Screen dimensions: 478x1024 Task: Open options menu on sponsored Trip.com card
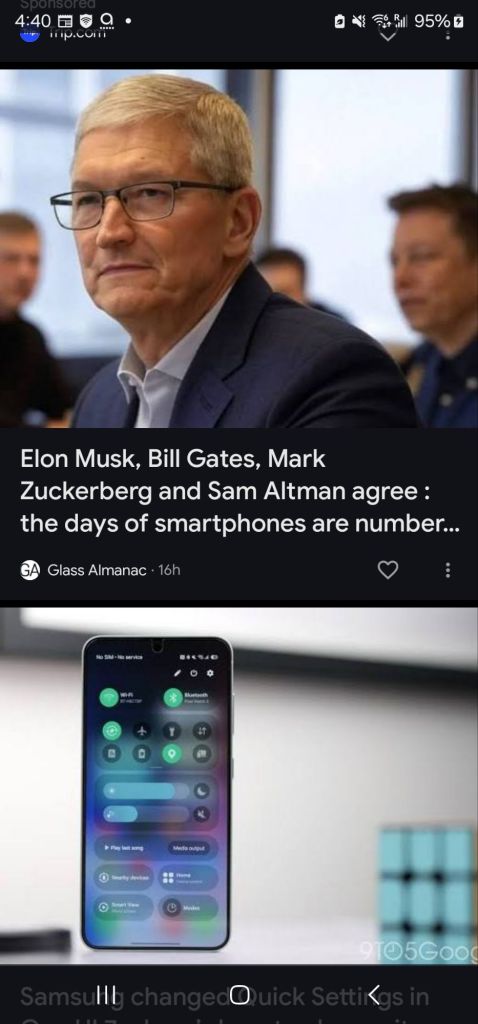click(x=447, y=34)
